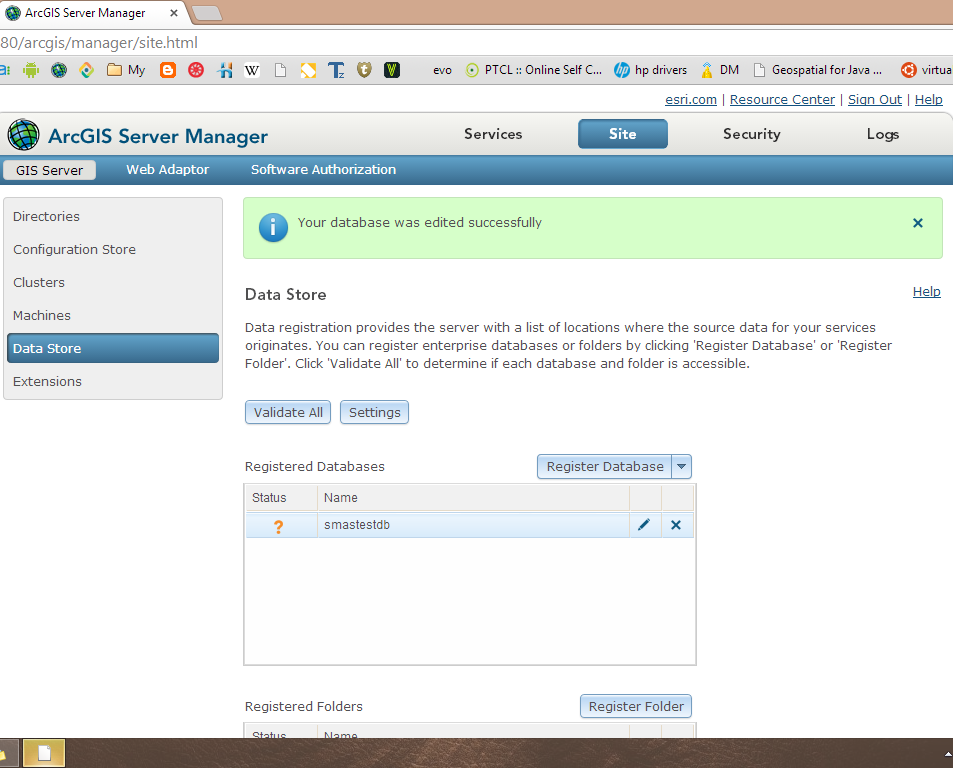Click the PTCL Online Self Care bookmark icon

tap(470, 70)
